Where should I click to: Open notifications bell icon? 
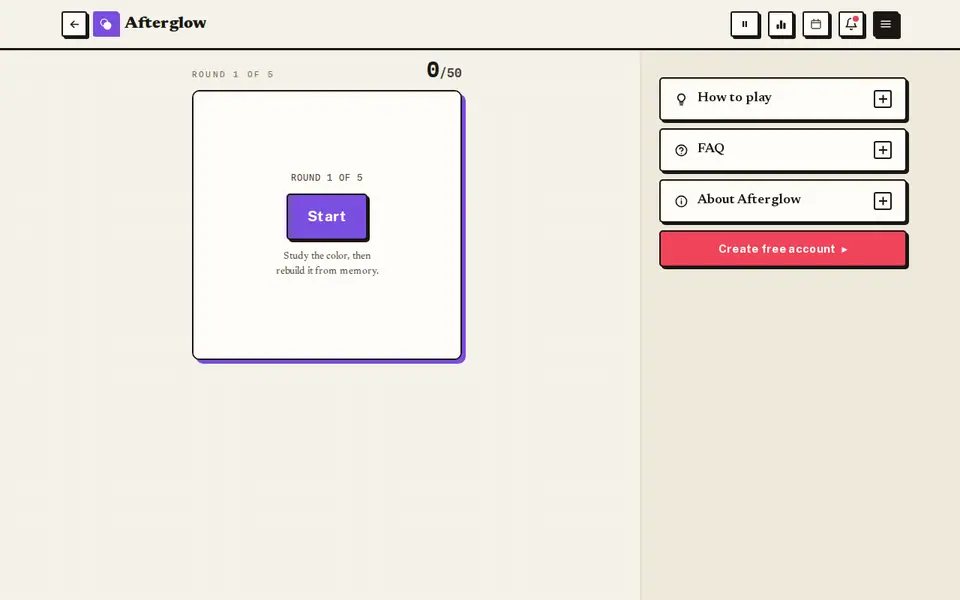[851, 24]
